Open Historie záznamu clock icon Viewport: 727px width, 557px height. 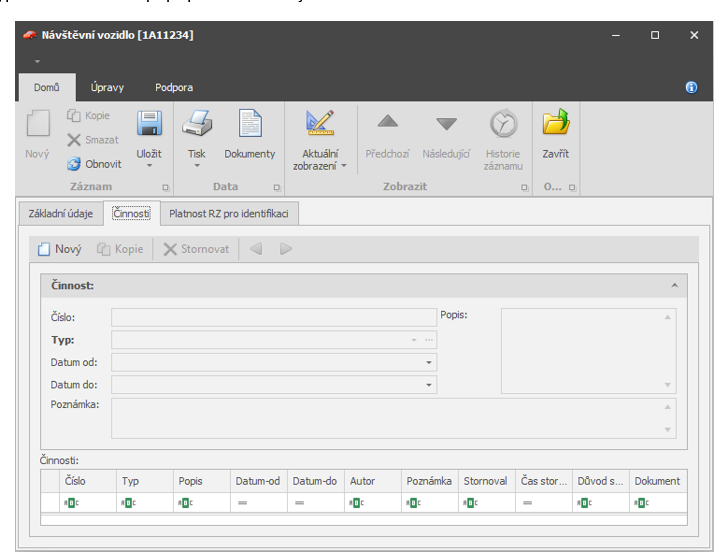[x=504, y=123]
